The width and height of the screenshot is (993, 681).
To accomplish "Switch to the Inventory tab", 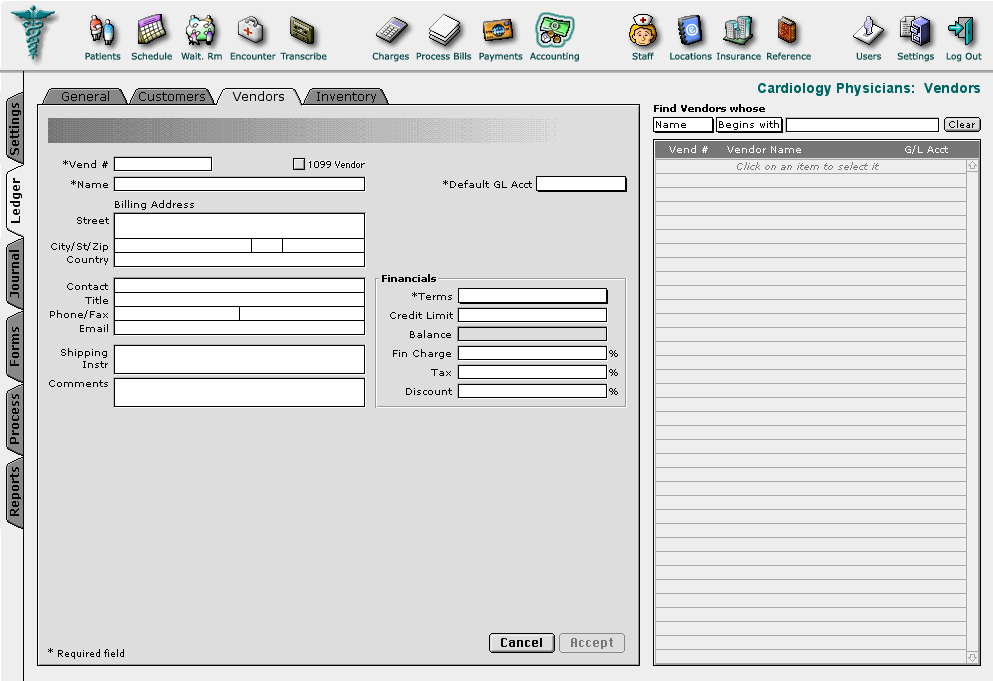I will [x=346, y=96].
